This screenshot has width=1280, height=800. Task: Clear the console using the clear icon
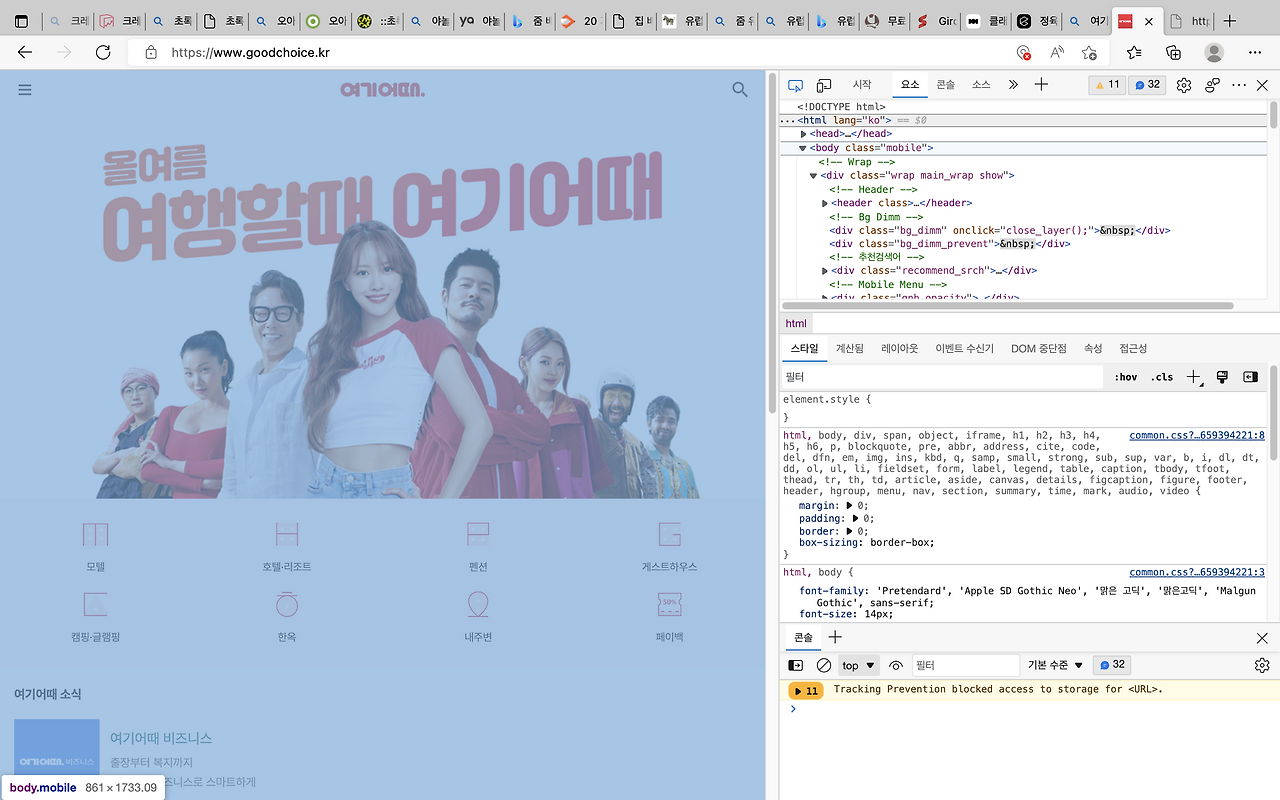point(823,664)
